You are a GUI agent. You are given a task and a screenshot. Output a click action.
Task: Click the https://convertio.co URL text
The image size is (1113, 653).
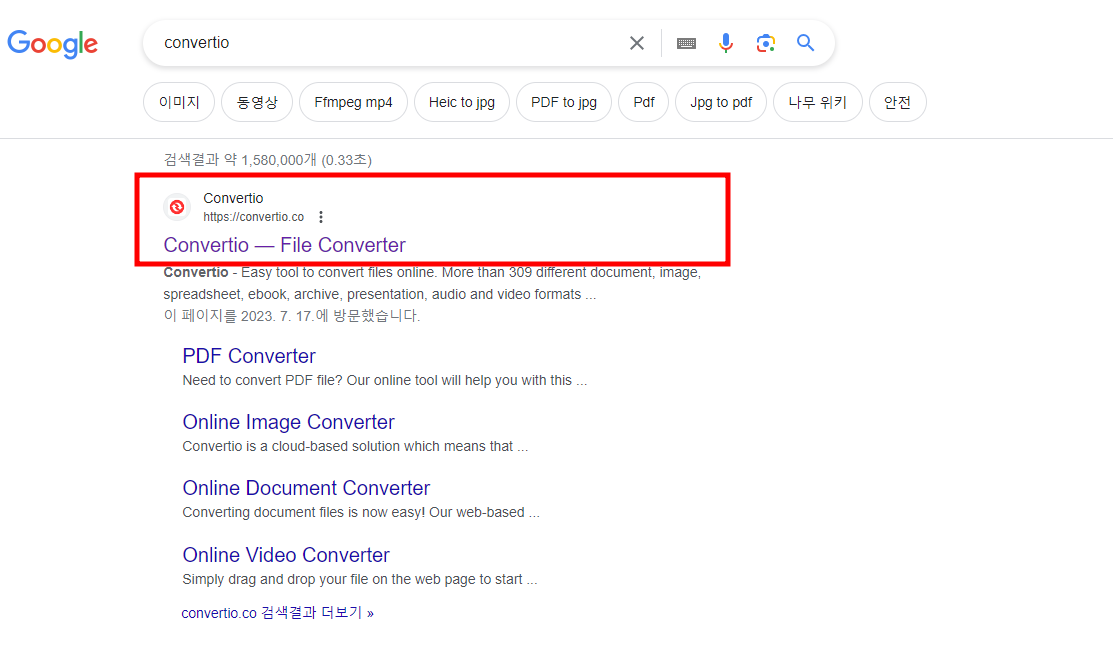[x=253, y=216]
